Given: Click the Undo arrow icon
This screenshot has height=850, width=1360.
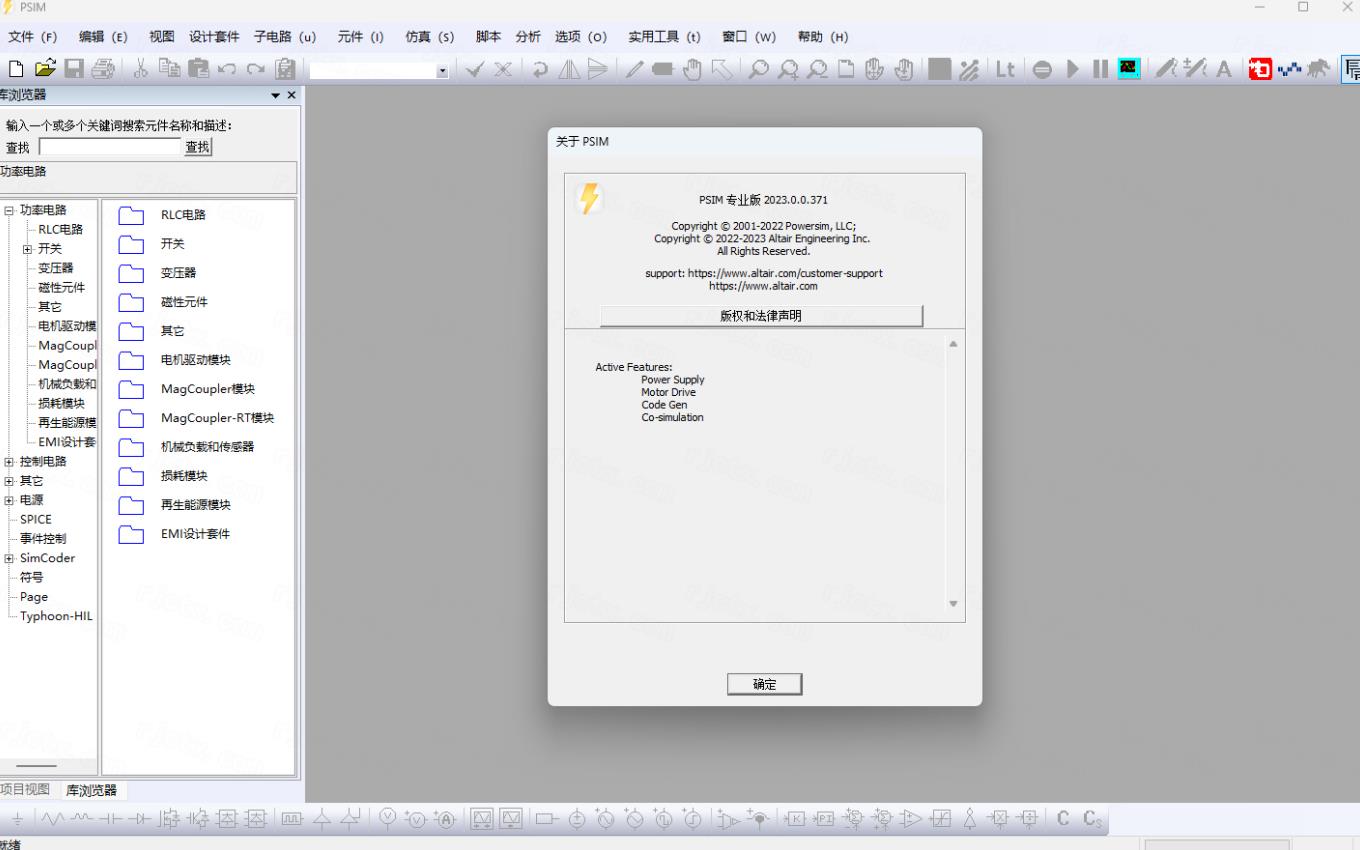Looking at the screenshot, I should (x=227, y=69).
